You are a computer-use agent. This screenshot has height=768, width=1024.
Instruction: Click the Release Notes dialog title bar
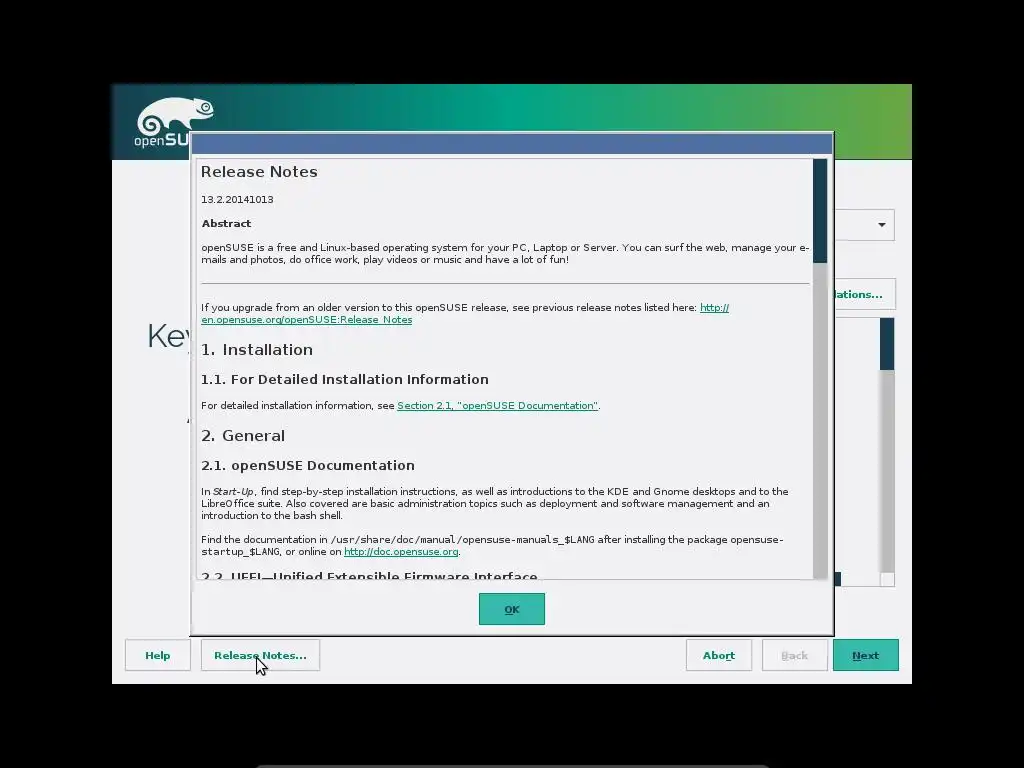[511, 144]
